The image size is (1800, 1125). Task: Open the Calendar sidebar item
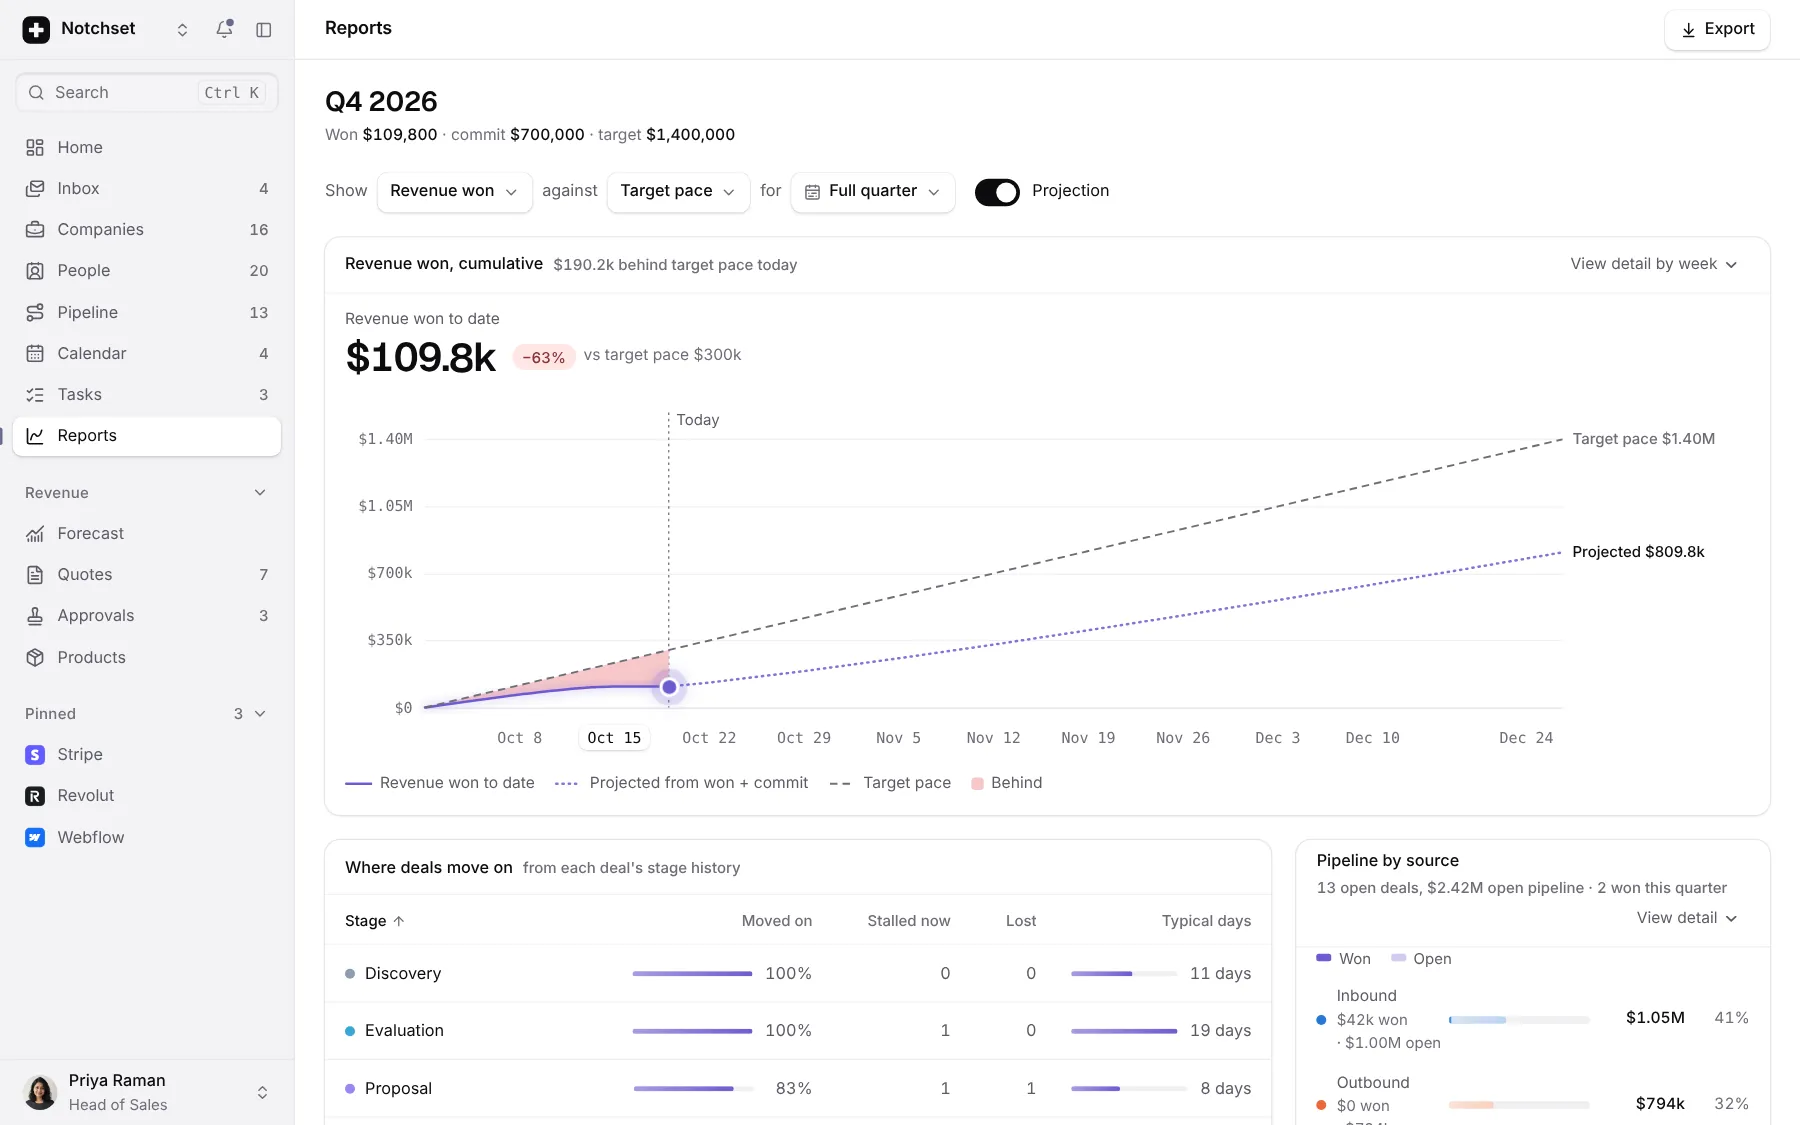[147, 353]
